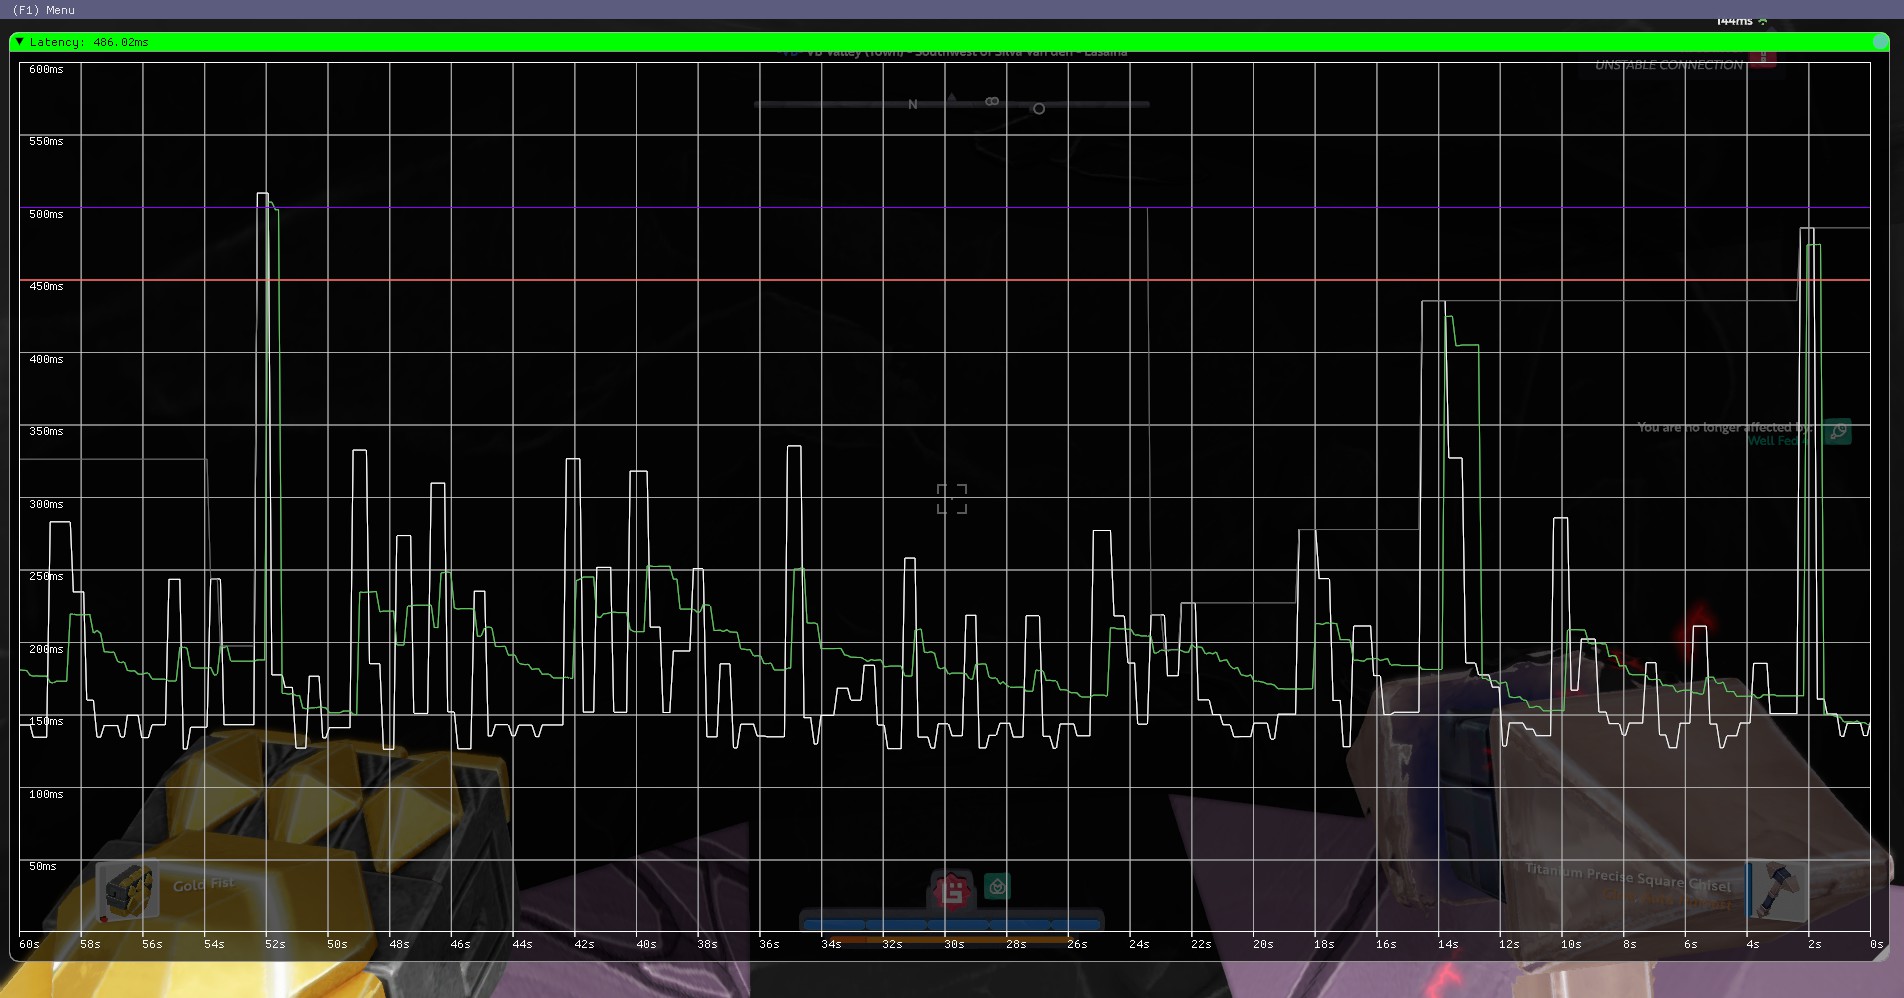Select the Gold Fist item icon
Screen dimensions: 1904x998
click(x=127, y=890)
